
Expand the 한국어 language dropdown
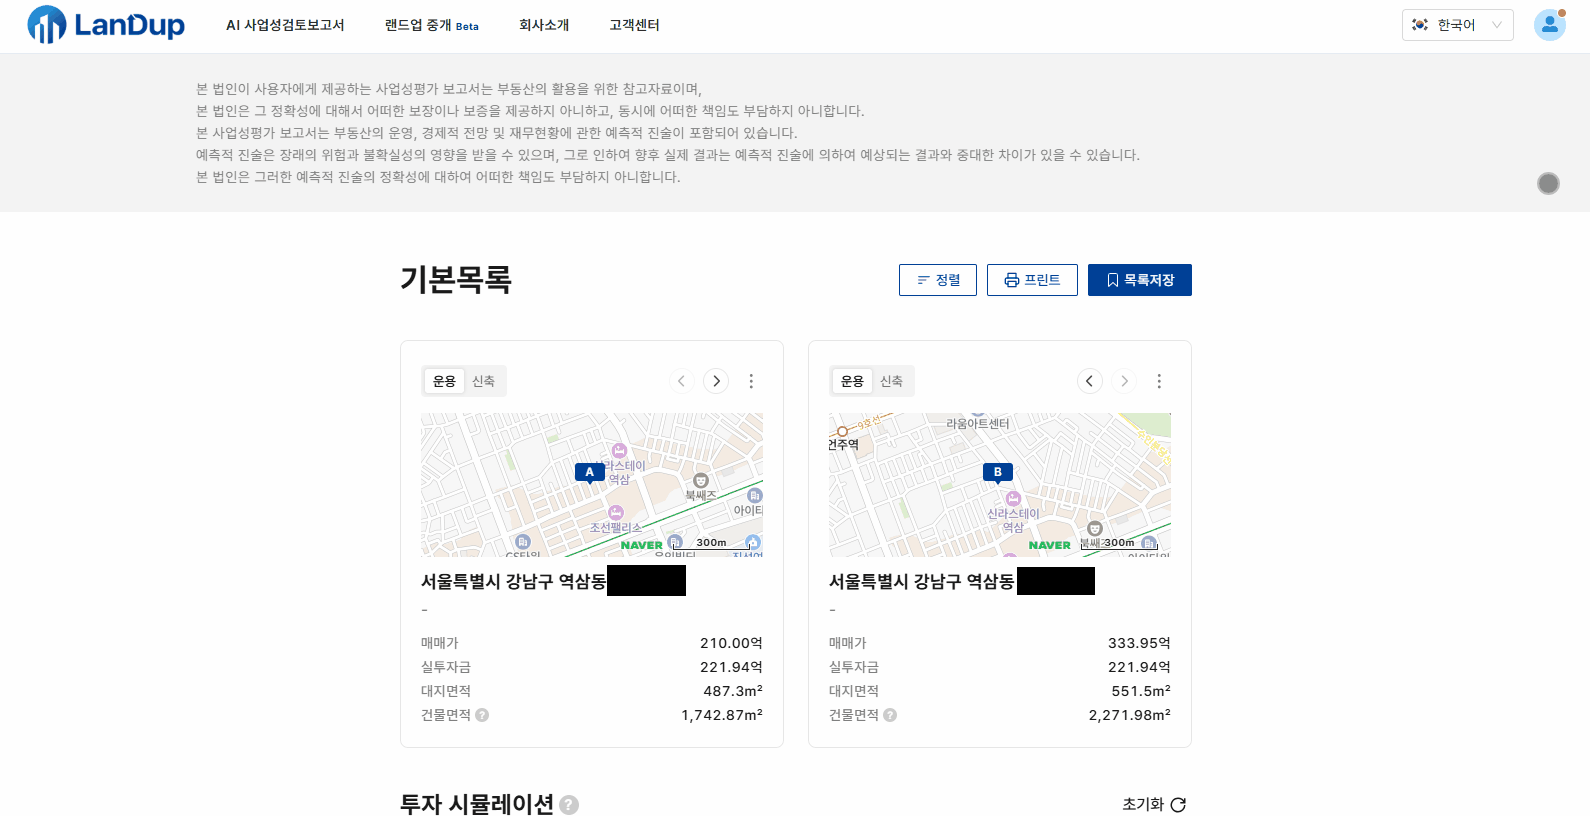[1457, 25]
